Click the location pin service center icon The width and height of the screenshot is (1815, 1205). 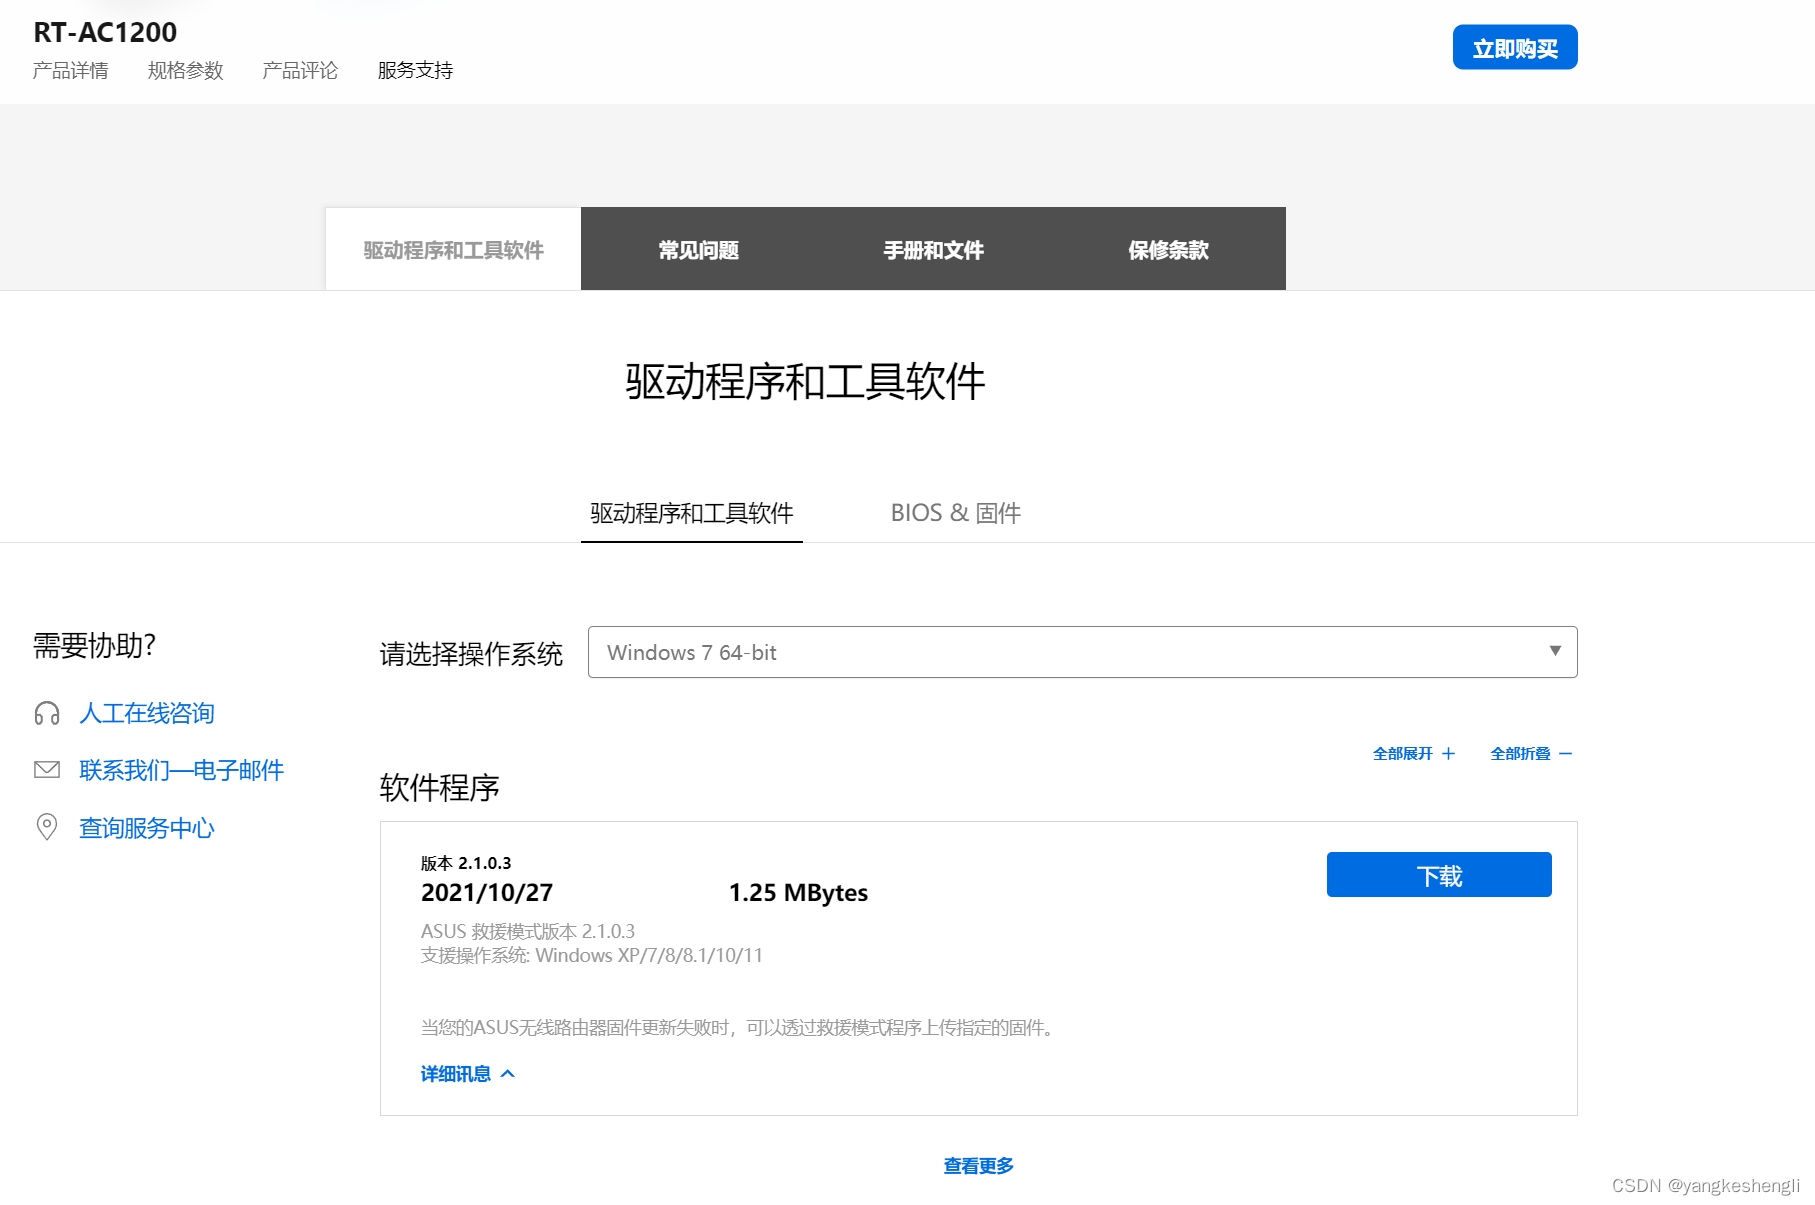pos(47,827)
